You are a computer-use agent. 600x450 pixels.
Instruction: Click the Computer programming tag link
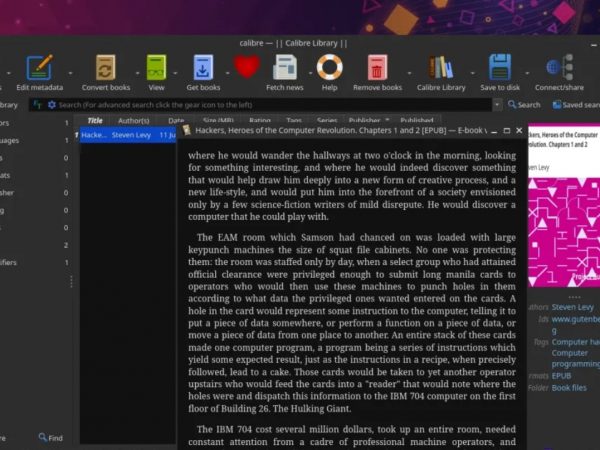coord(576,358)
